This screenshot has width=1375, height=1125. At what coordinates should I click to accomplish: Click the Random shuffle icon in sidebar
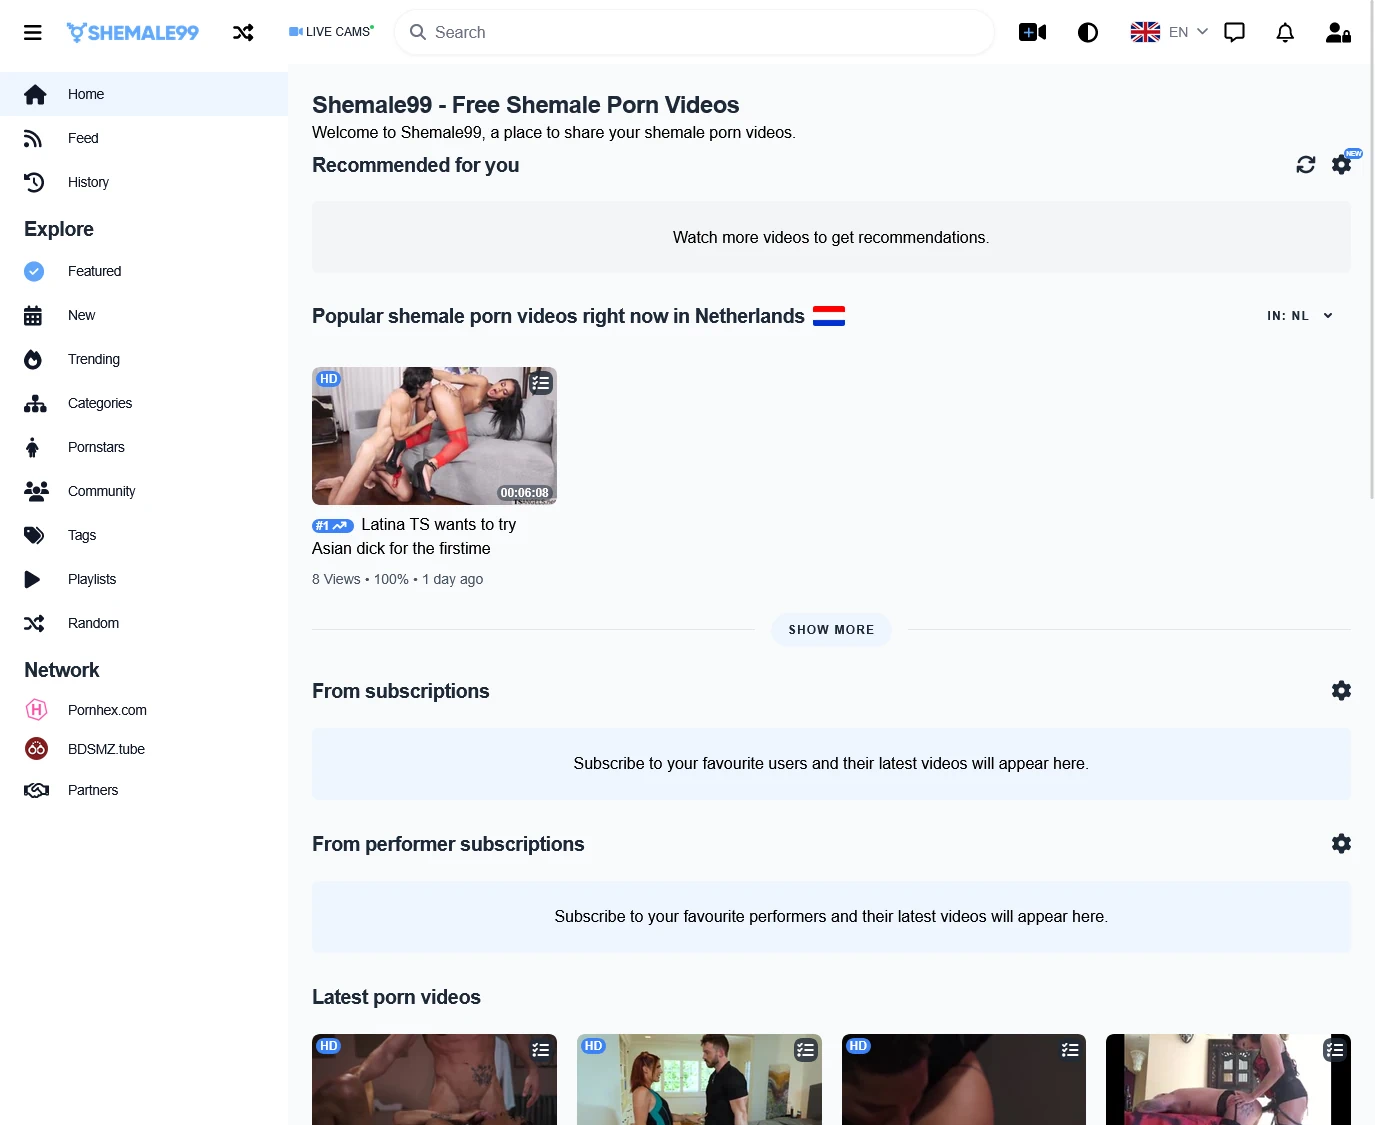click(34, 623)
